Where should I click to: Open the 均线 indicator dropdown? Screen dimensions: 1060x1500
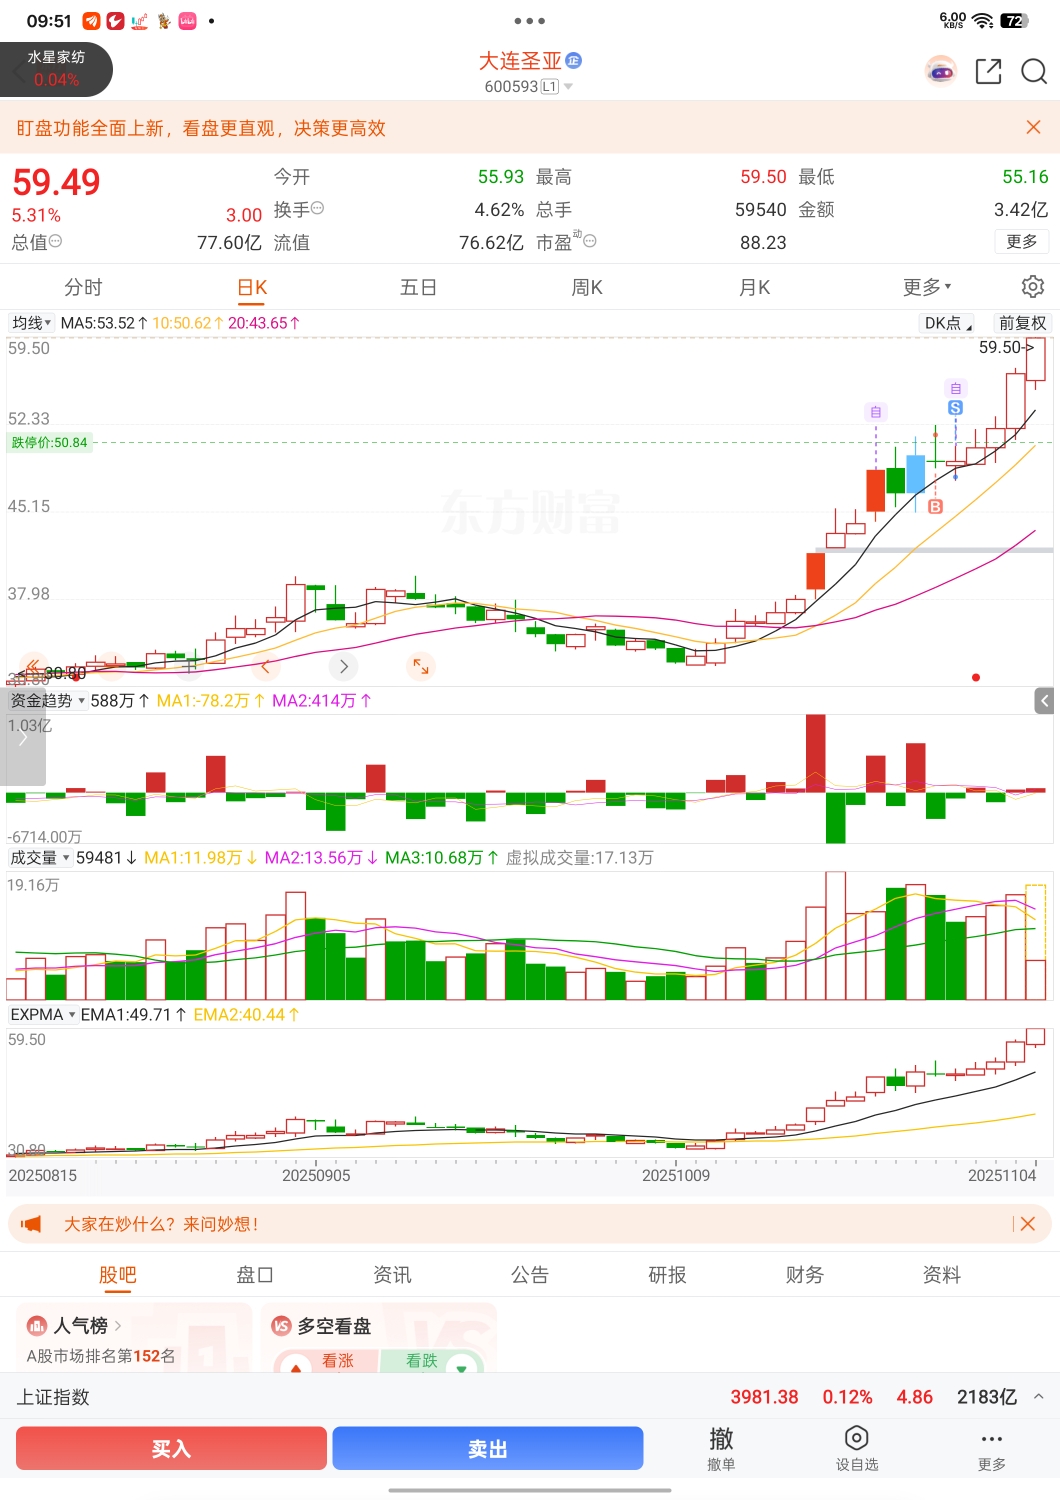(x=31, y=323)
